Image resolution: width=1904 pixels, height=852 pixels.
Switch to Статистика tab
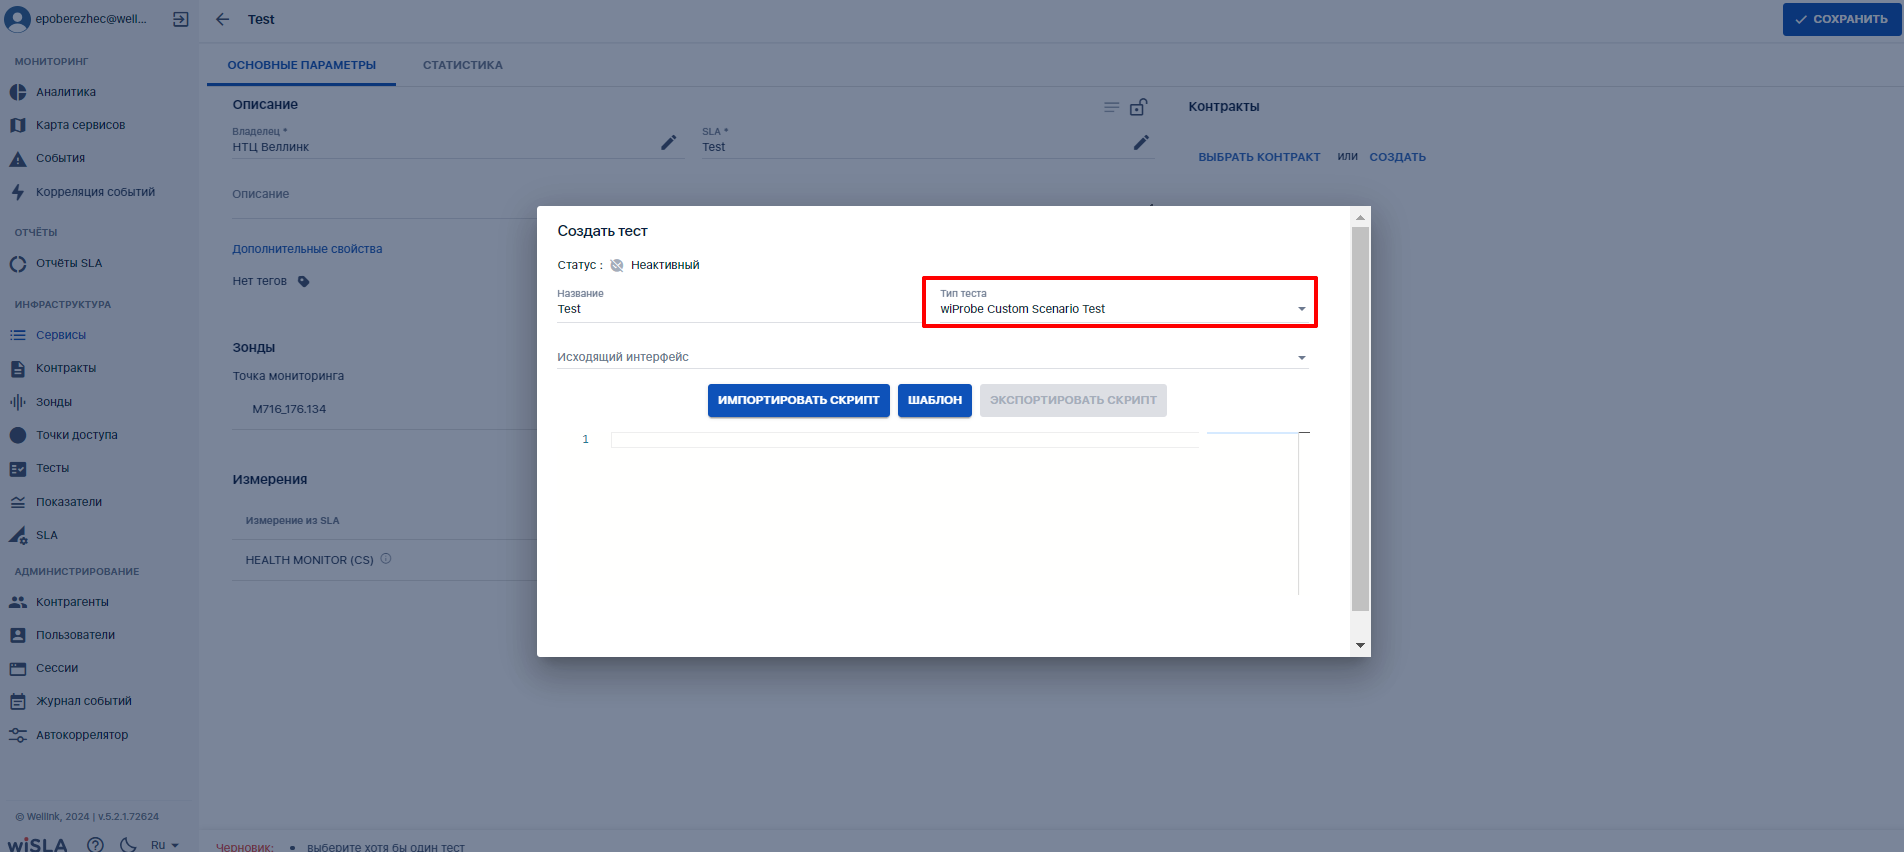coord(463,65)
